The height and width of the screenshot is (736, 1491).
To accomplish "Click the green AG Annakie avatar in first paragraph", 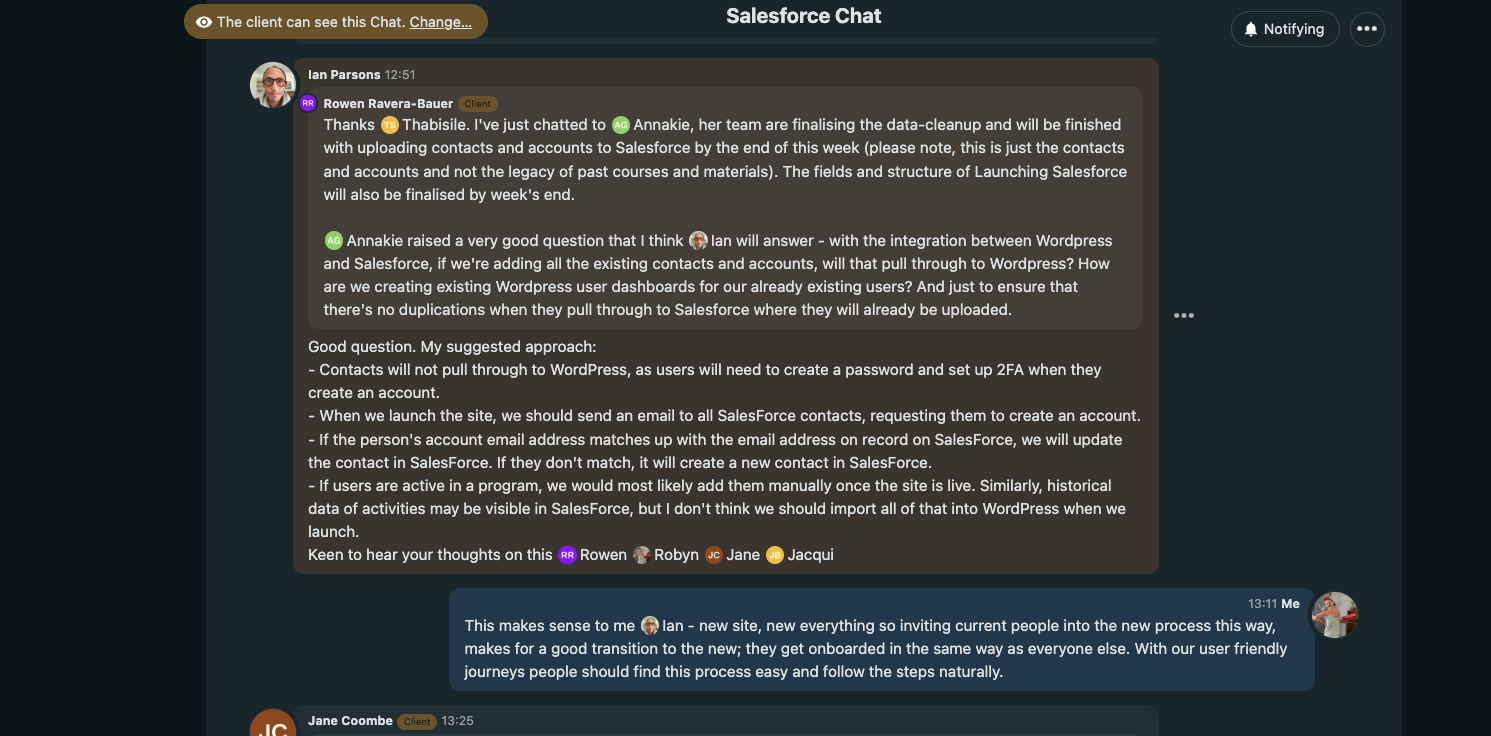I will [621, 125].
